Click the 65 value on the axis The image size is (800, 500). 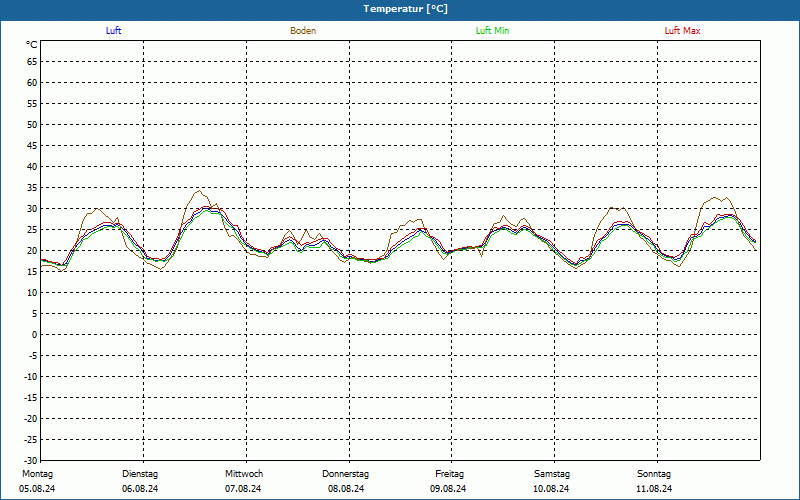pos(32,62)
